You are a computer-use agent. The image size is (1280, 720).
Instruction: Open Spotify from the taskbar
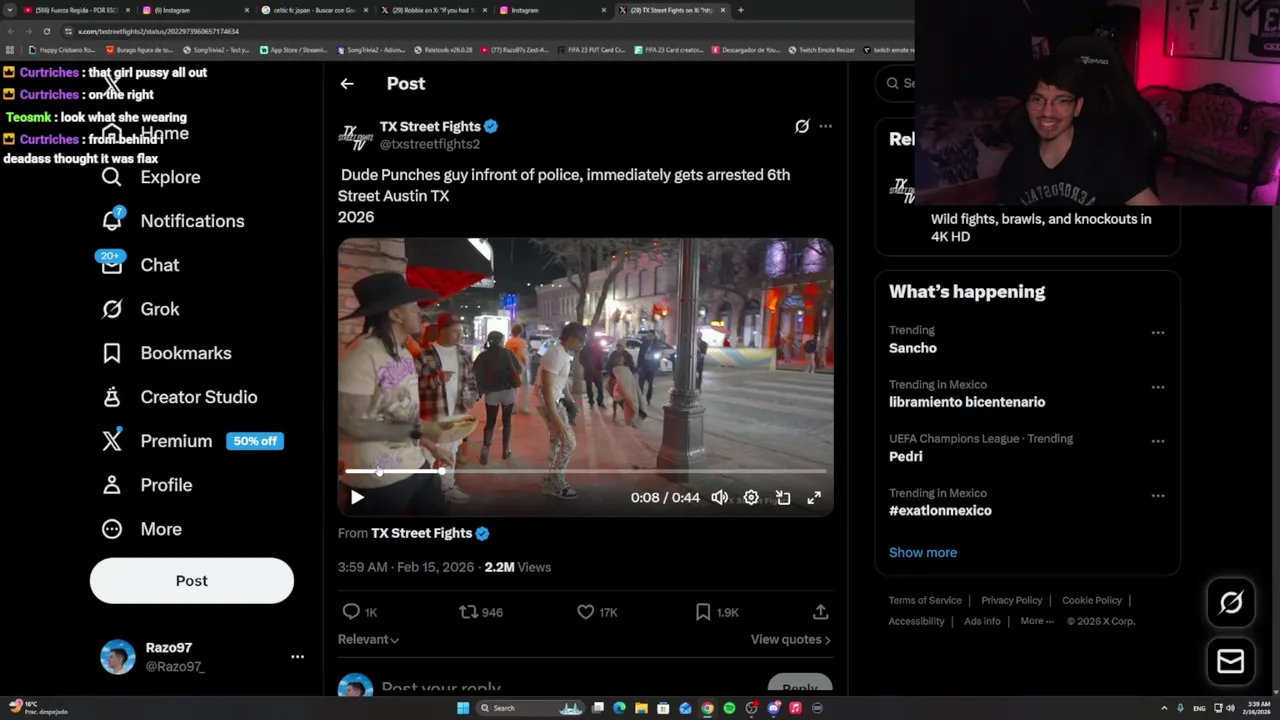(x=729, y=708)
